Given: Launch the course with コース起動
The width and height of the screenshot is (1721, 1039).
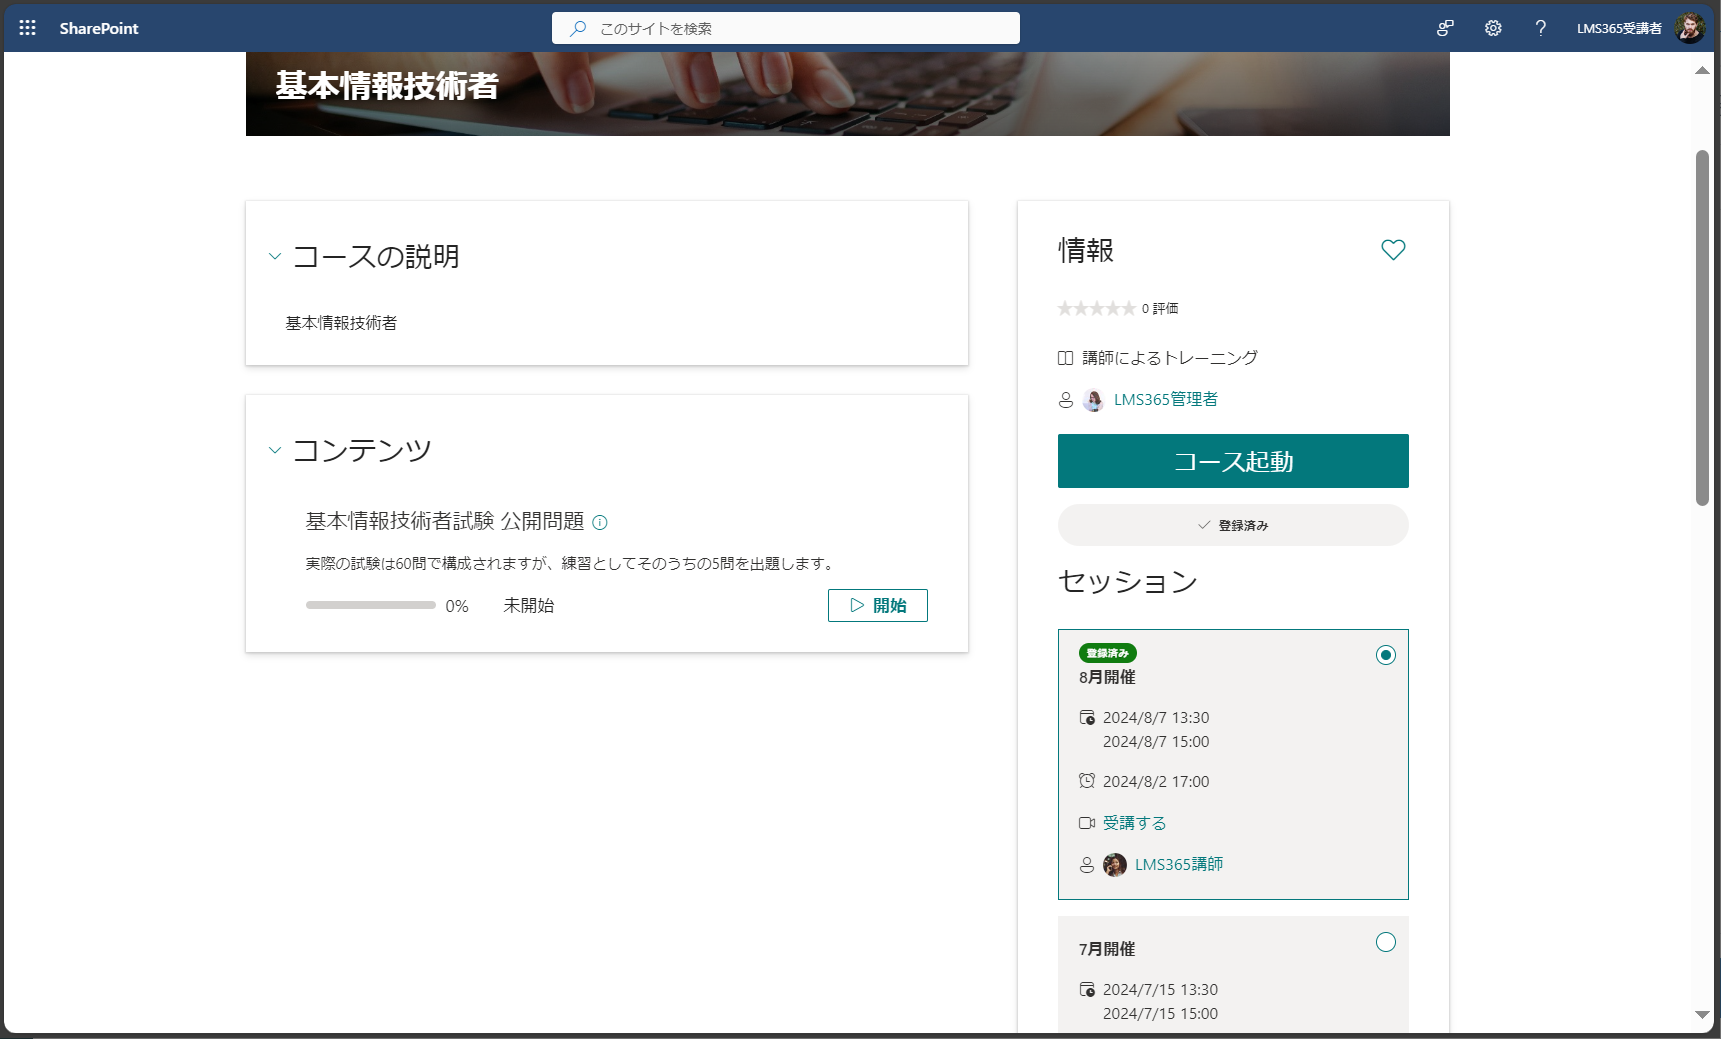Looking at the screenshot, I should (1233, 461).
